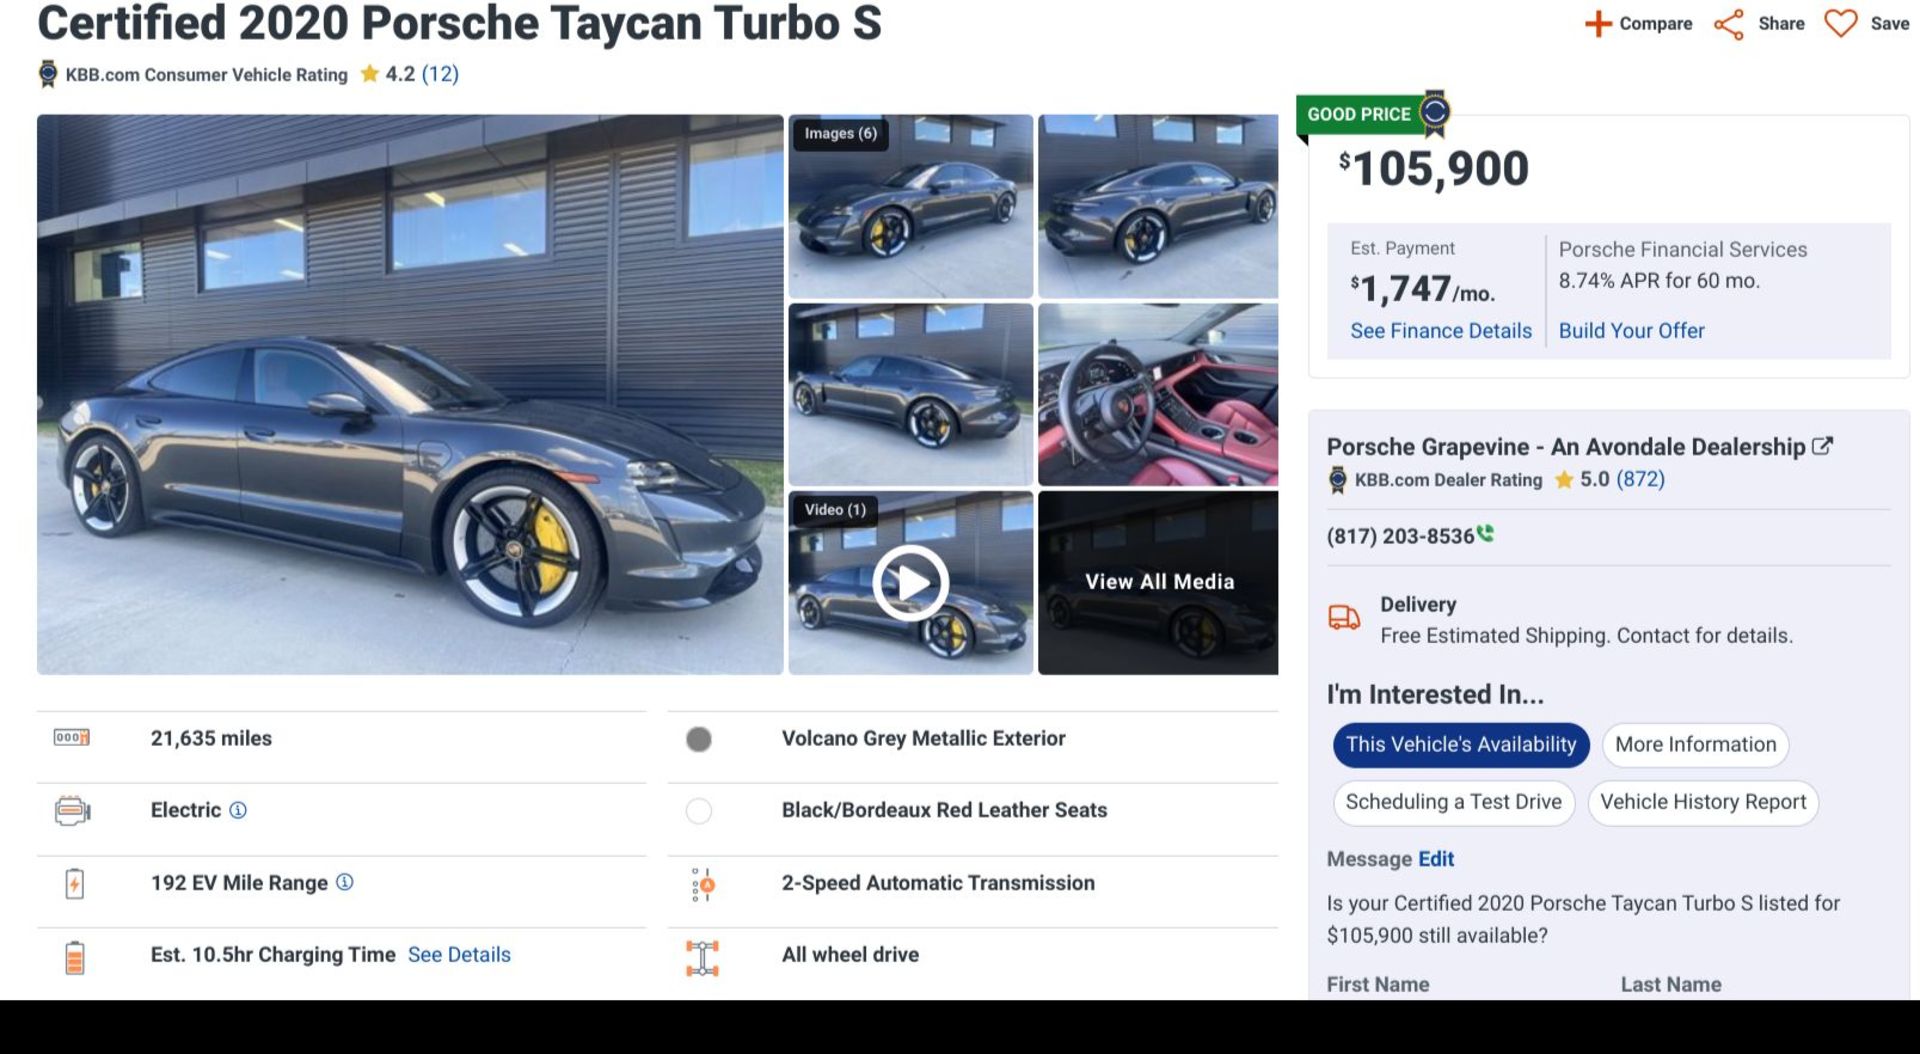The image size is (1920, 1054).
Task: Open the rear-quarter view thumbnail at top right
Action: [1158, 206]
